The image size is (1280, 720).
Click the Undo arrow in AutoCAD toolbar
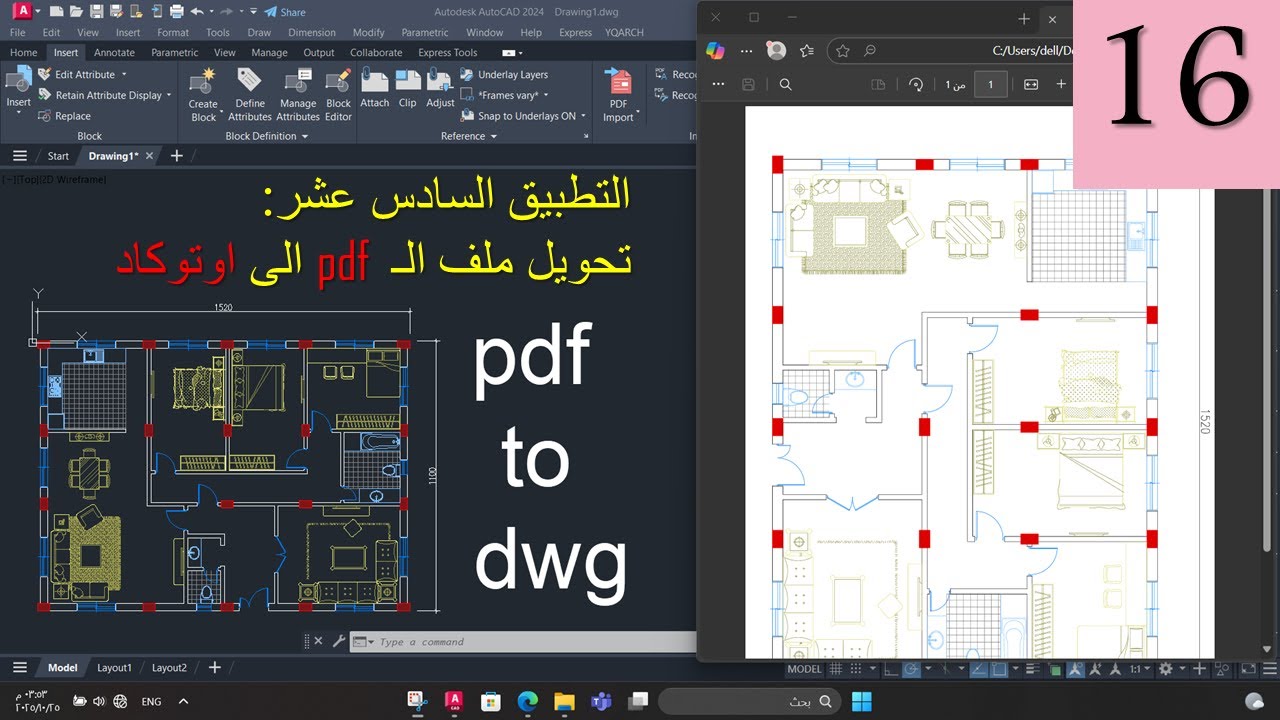pos(196,12)
